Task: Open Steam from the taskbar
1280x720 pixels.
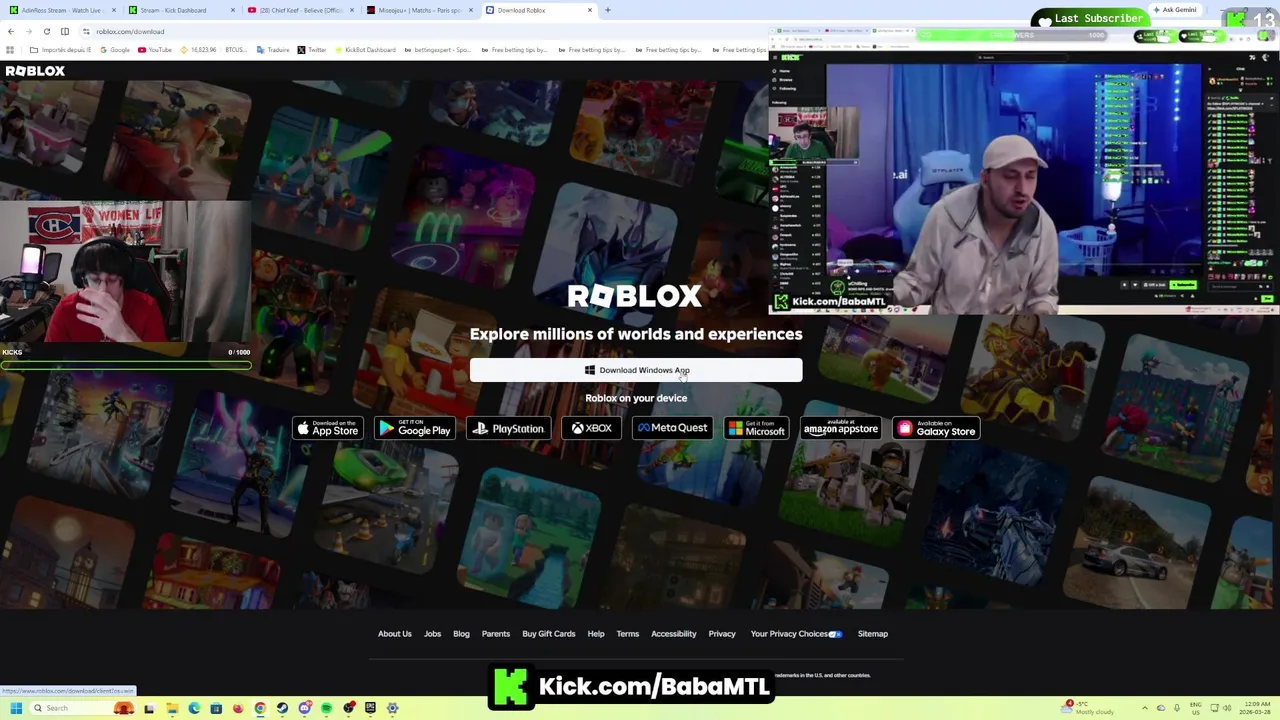Action: coord(282,708)
